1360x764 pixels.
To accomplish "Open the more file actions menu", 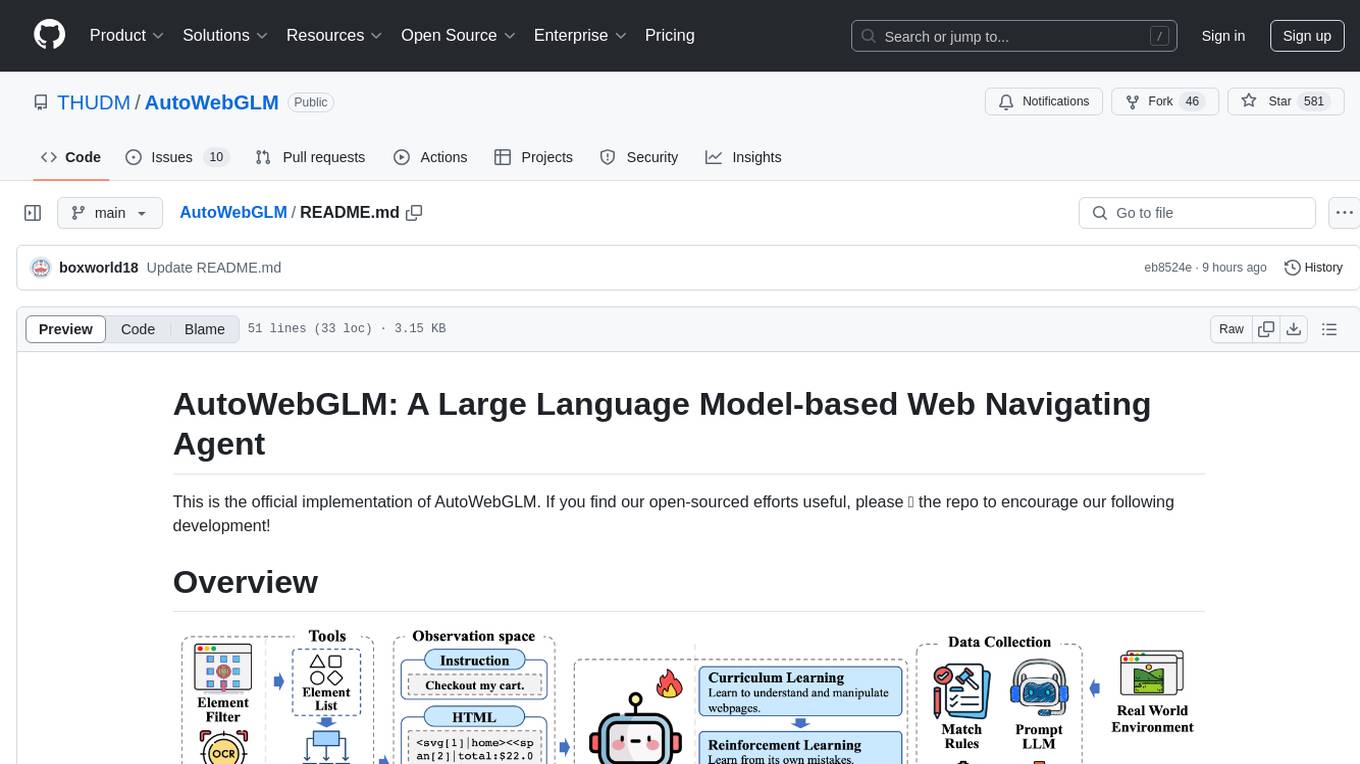I will (x=1344, y=213).
